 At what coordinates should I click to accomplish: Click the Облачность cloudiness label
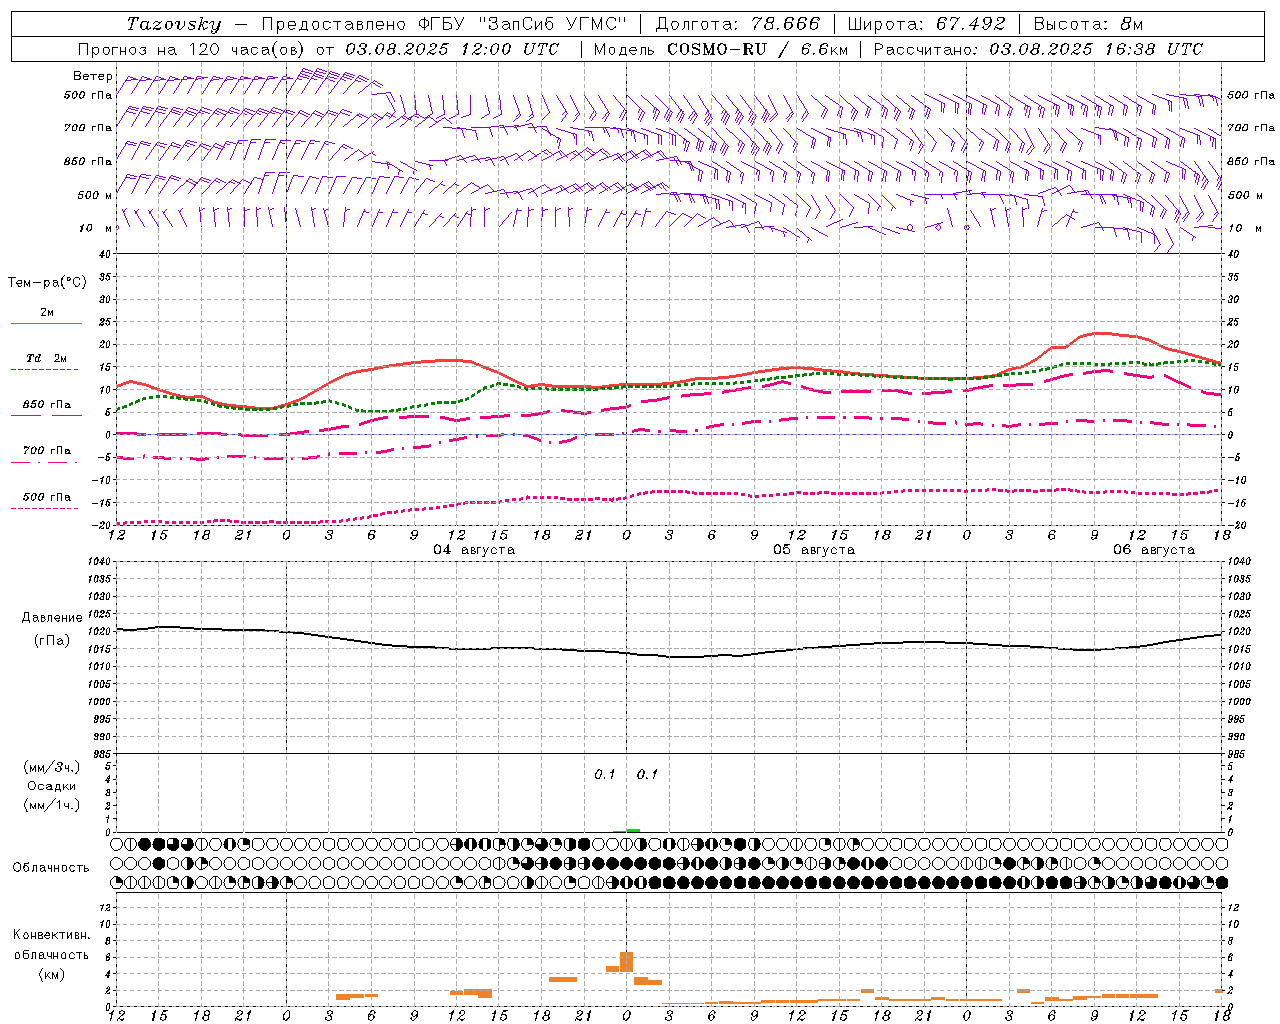coord(51,868)
